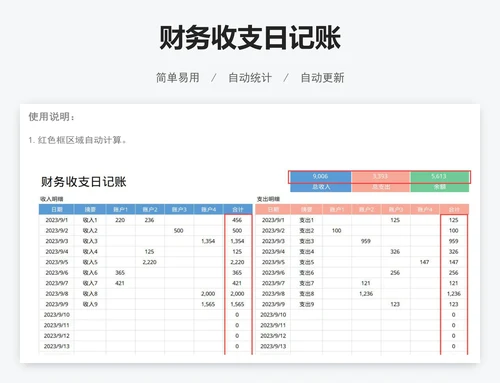Image resolution: width=500 pixels, height=383 pixels.
Task: Select the 121 账户2 cell in 支出7 row
Action: click(x=366, y=283)
